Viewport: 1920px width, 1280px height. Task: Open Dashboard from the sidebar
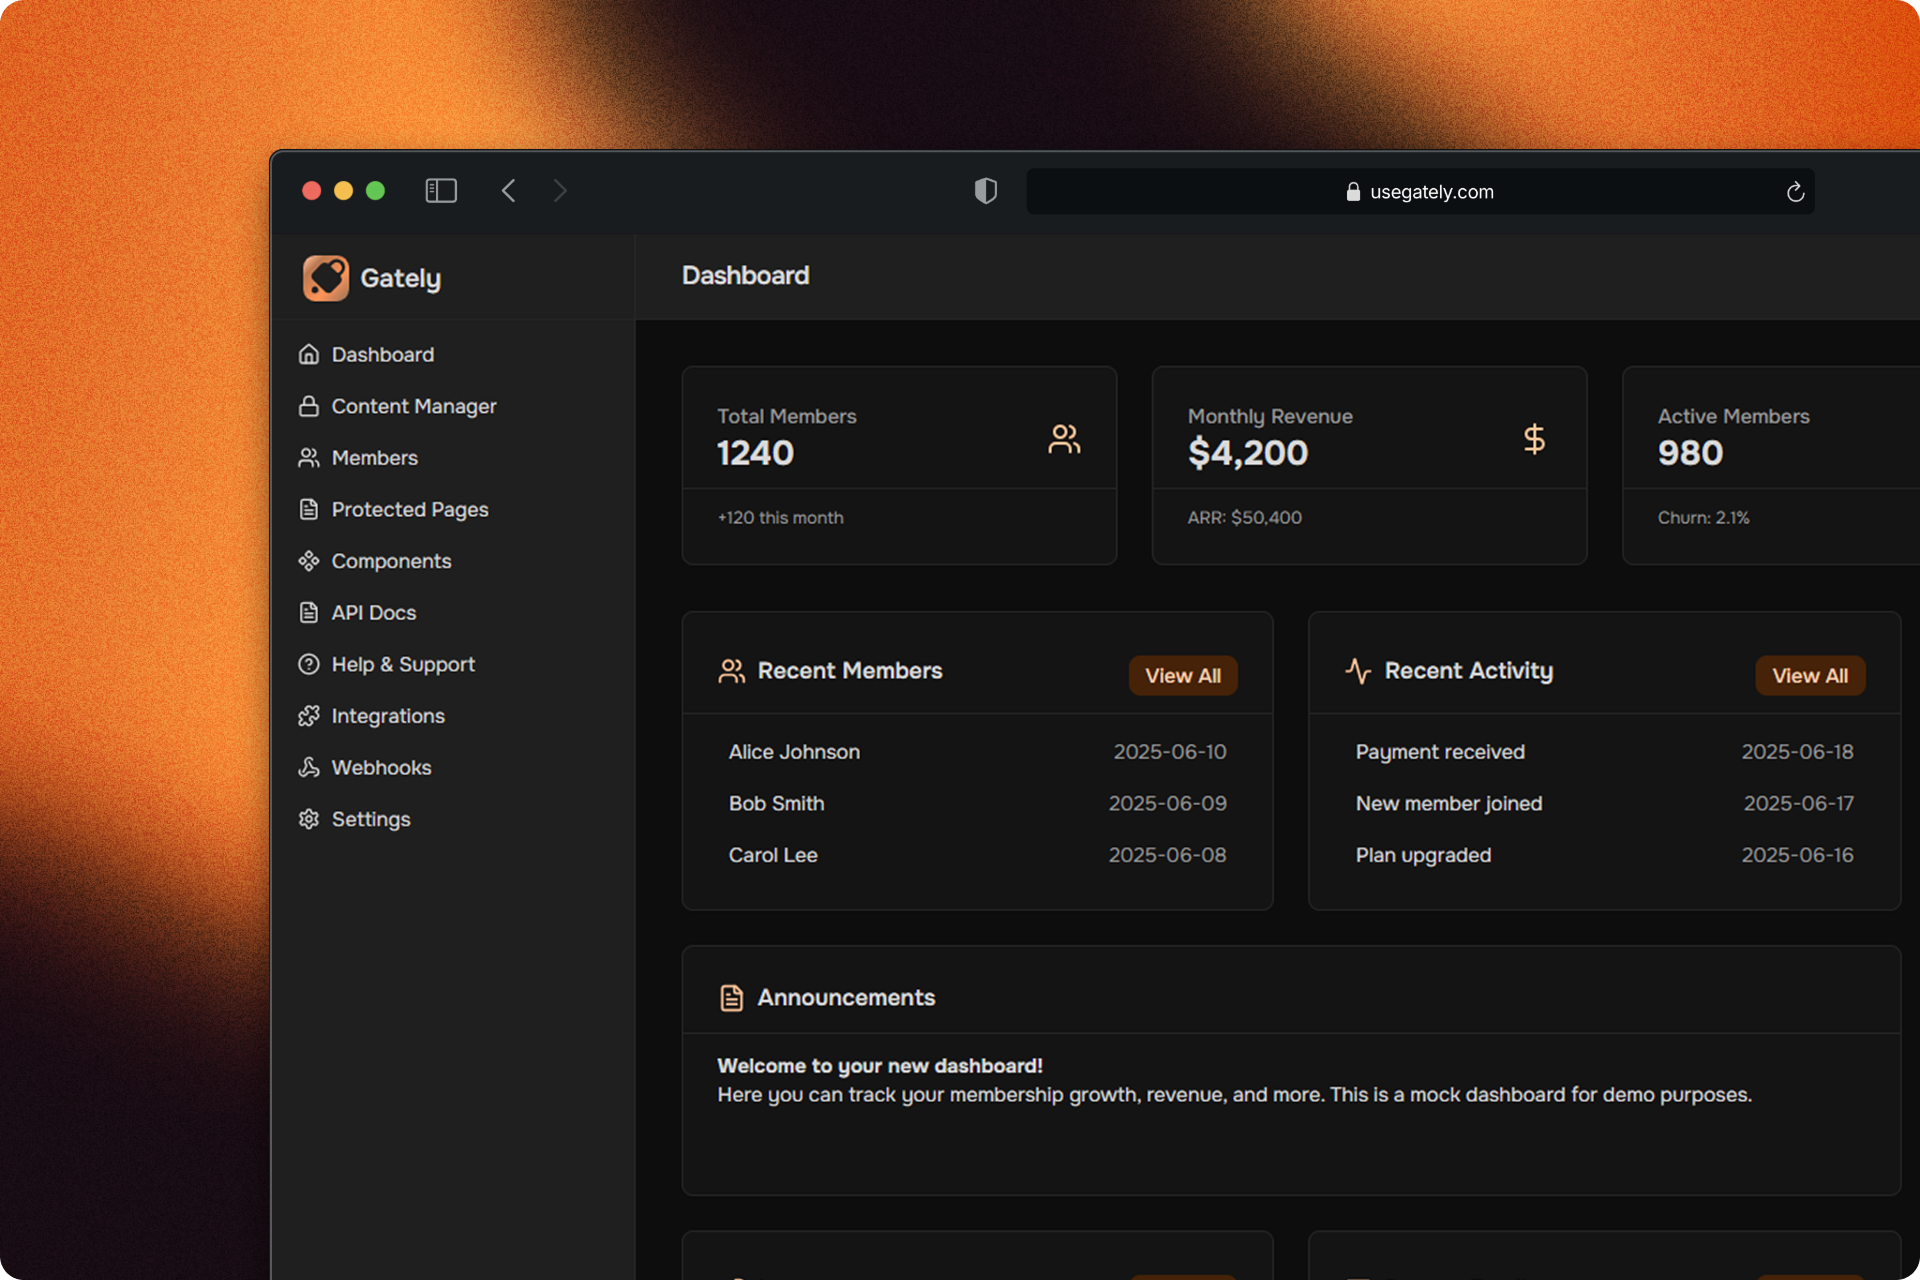tap(382, 355)
